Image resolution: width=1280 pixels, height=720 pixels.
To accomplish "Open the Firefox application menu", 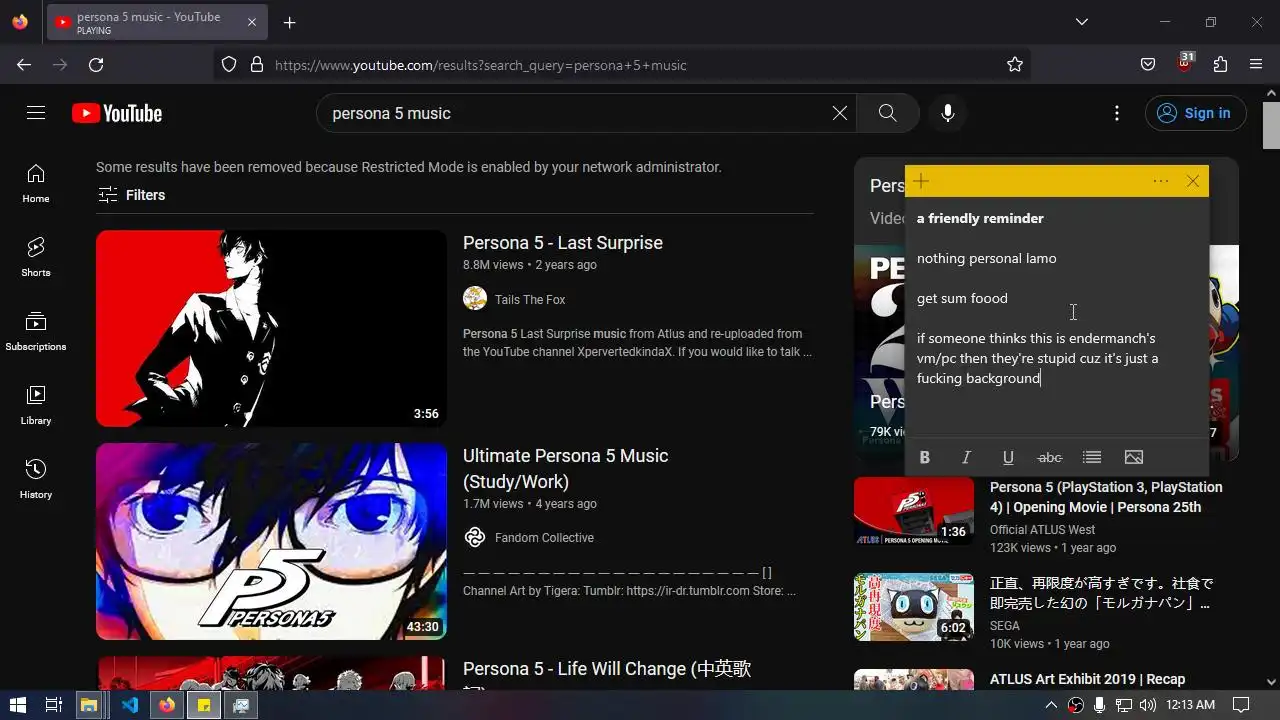I will (1256, 65).
